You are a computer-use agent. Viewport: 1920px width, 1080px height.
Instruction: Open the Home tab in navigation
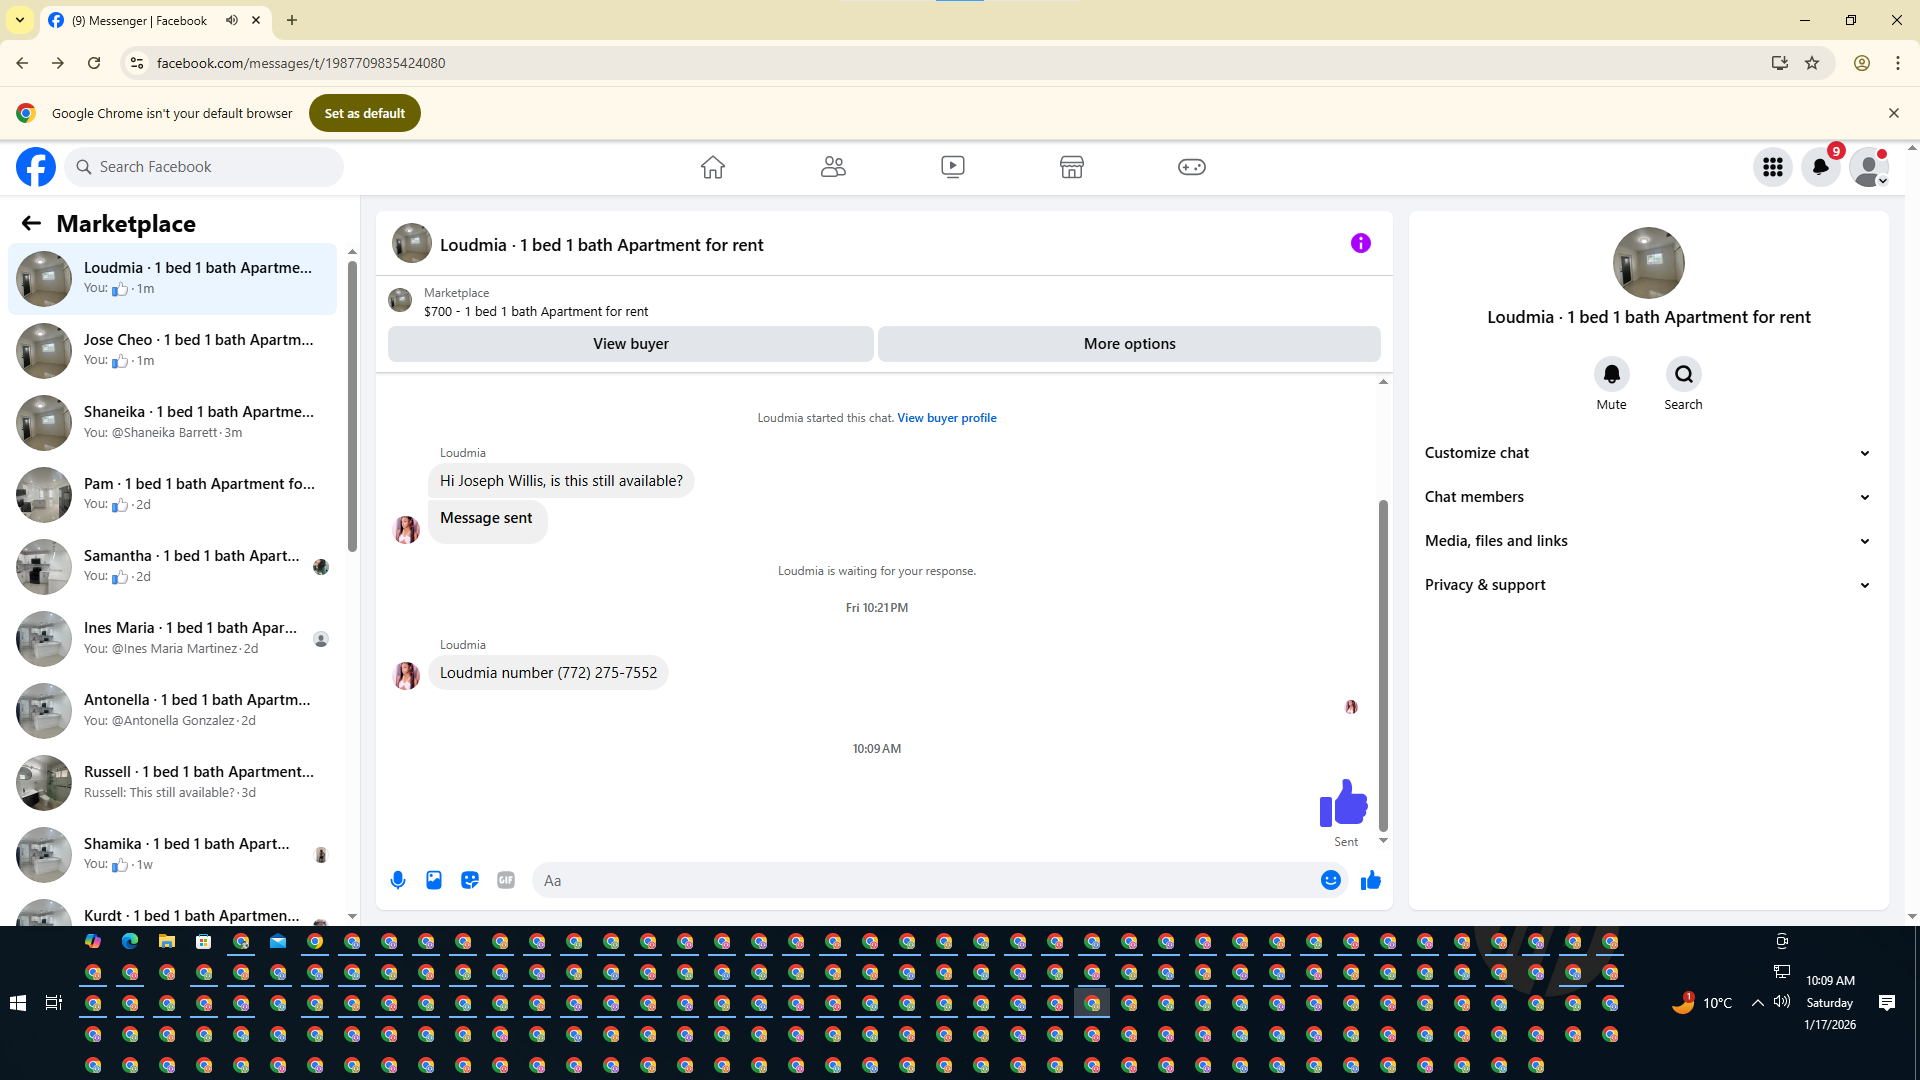pos(712,167)
